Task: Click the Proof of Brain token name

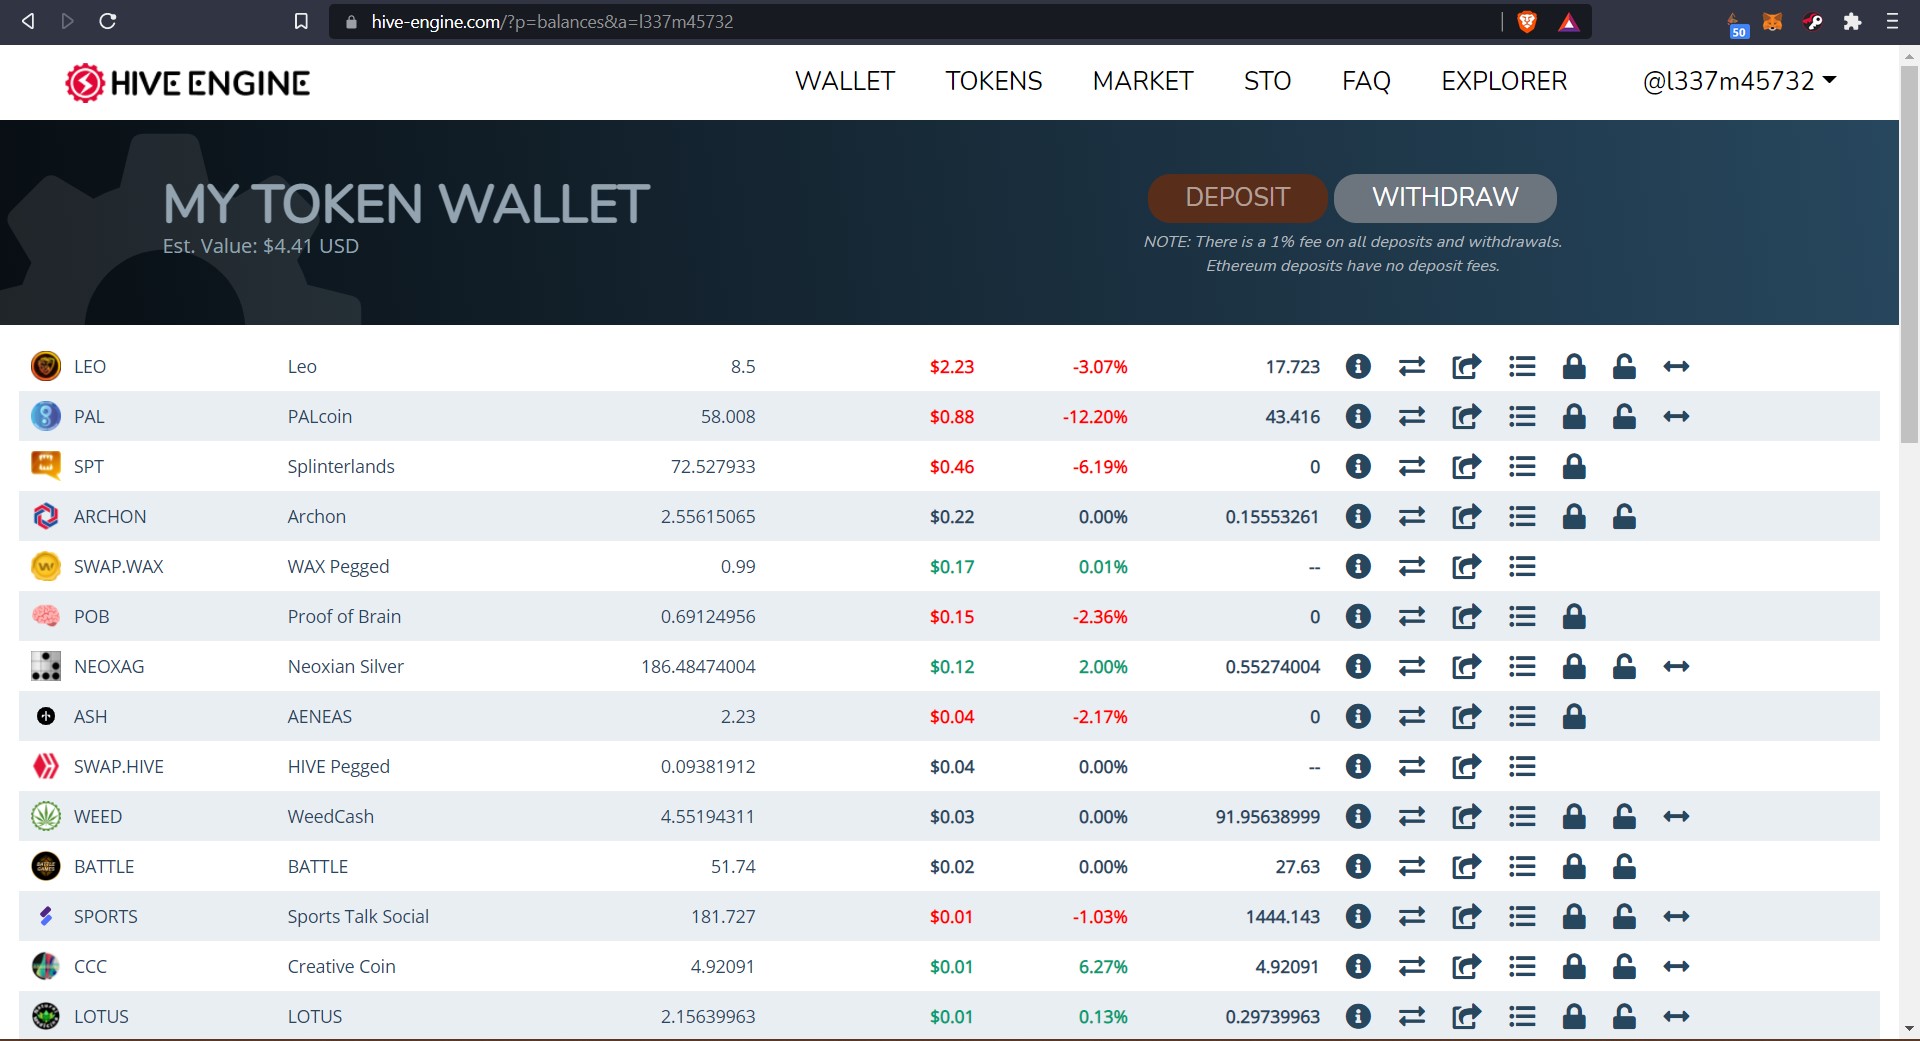Action: 344,617
